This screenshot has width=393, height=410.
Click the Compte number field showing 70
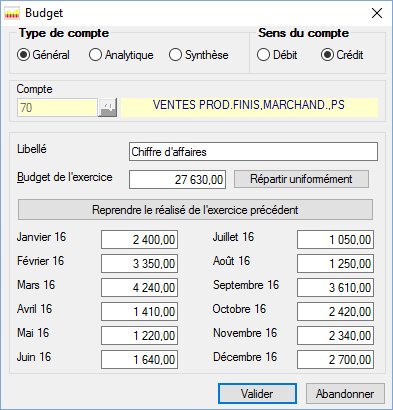pos(57,108)
